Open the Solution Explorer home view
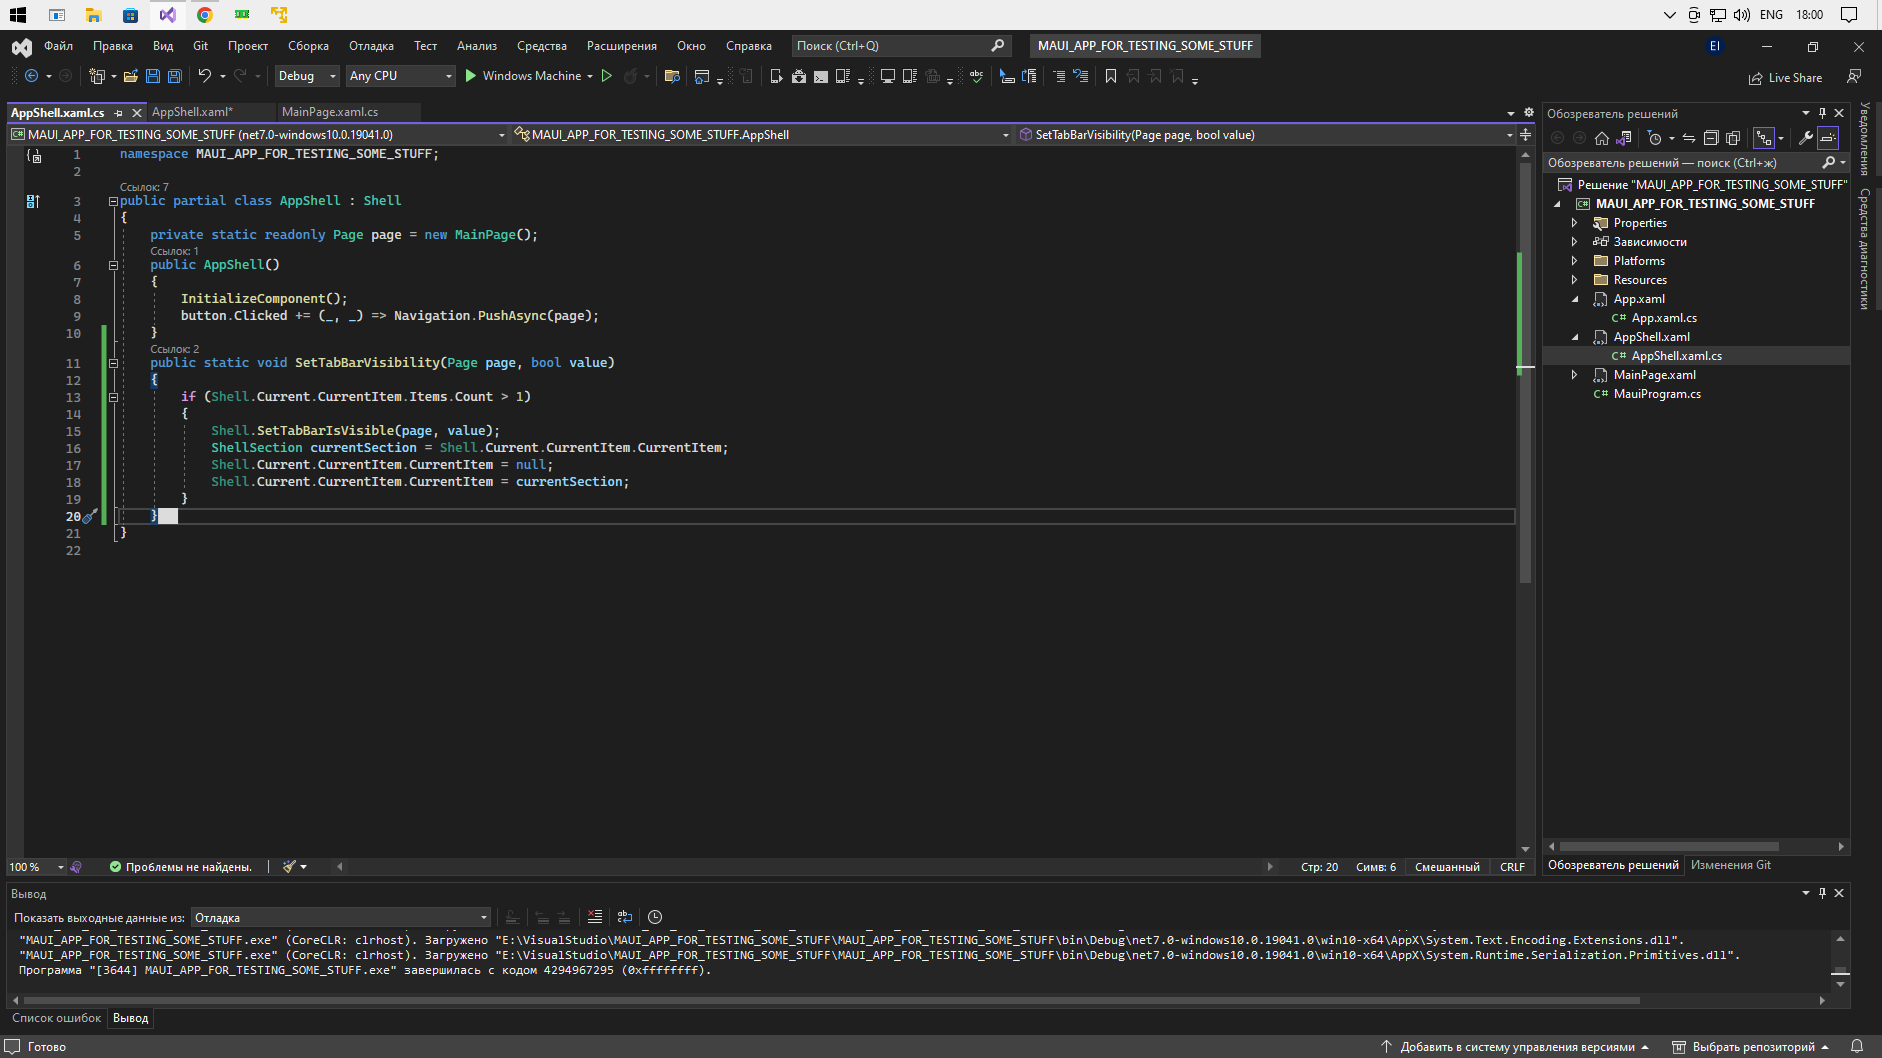The width and height of the screenshot is (1882, 1058). (x=1602, y=138)
